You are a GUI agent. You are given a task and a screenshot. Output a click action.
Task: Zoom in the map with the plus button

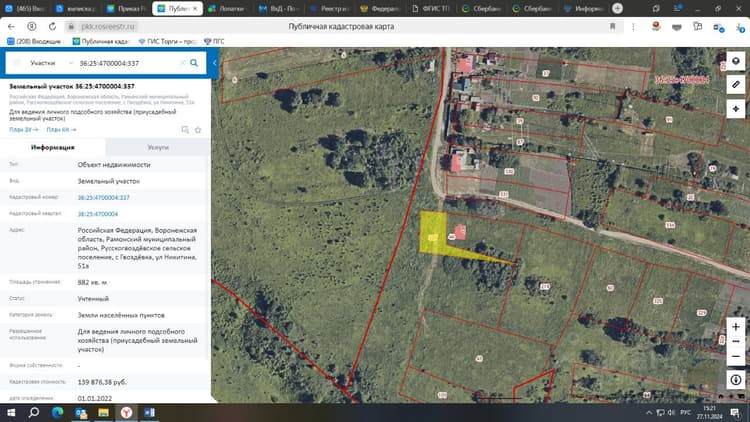[736, 327]
